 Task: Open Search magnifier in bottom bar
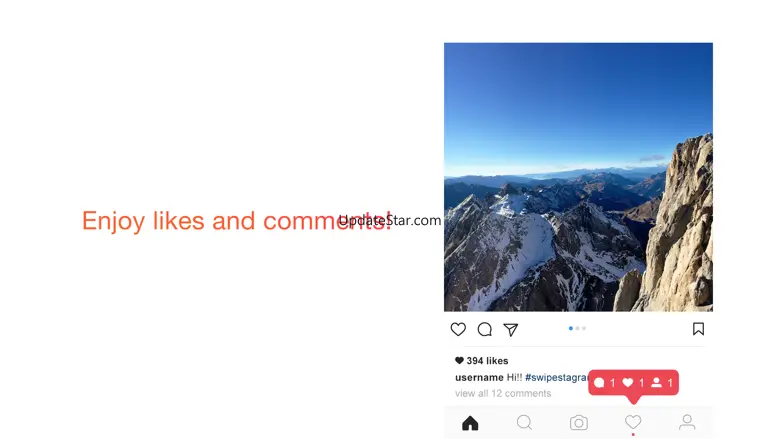click(x=524, y=423)
